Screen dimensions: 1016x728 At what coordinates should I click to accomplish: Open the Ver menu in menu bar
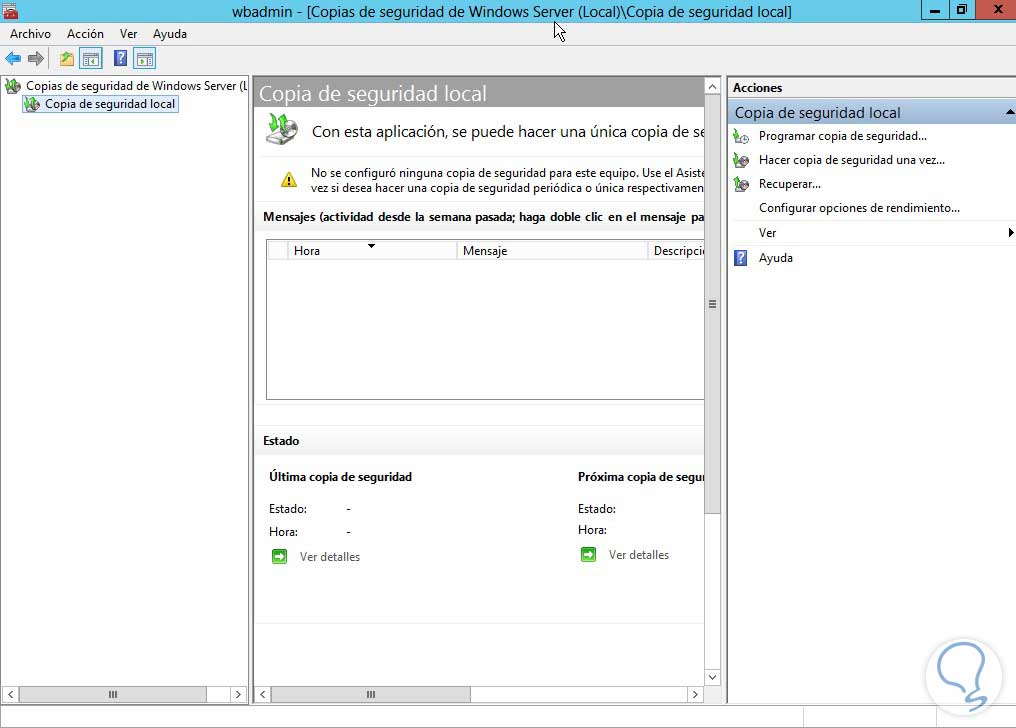(x=128, y=34)
